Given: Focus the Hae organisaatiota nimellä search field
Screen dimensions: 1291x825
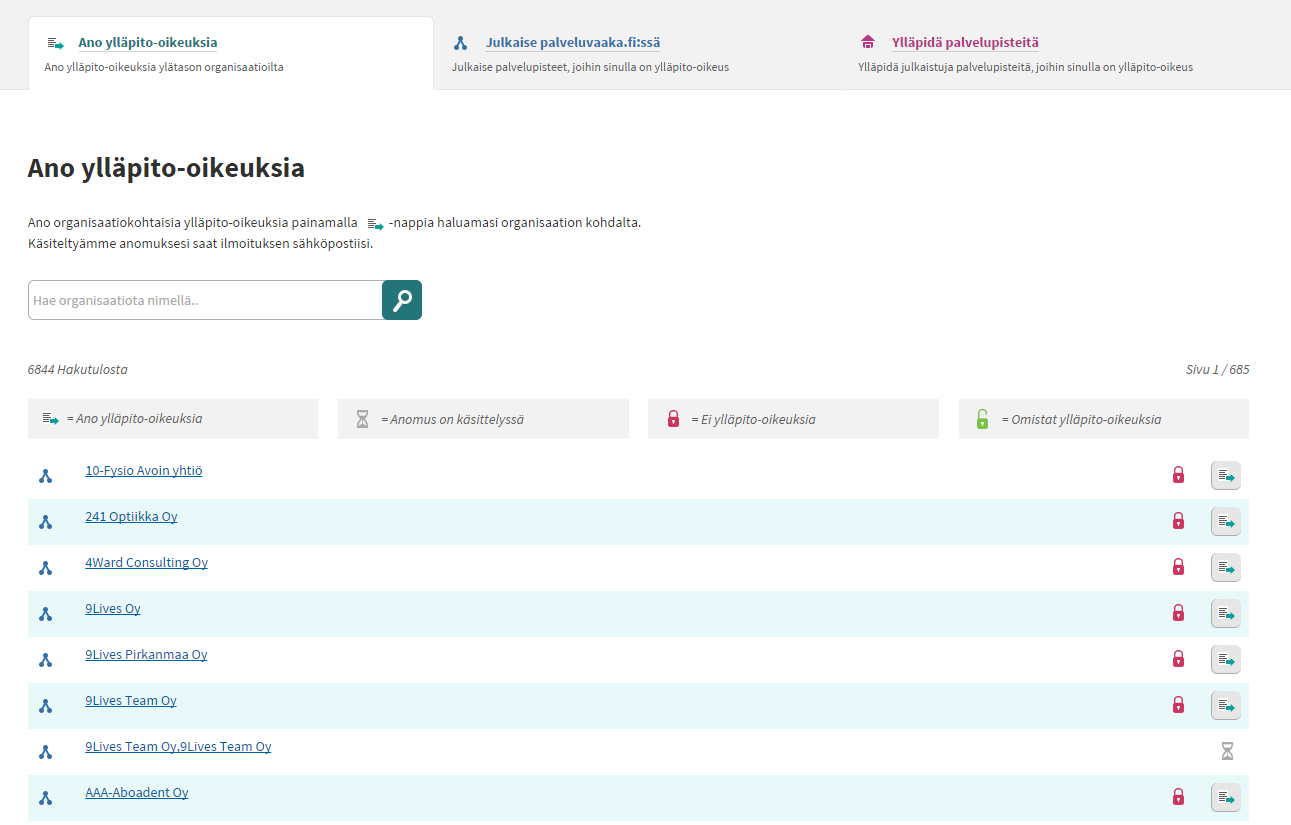Looking at the screenshot, I should pyautogui.click(x=205, y=300).
